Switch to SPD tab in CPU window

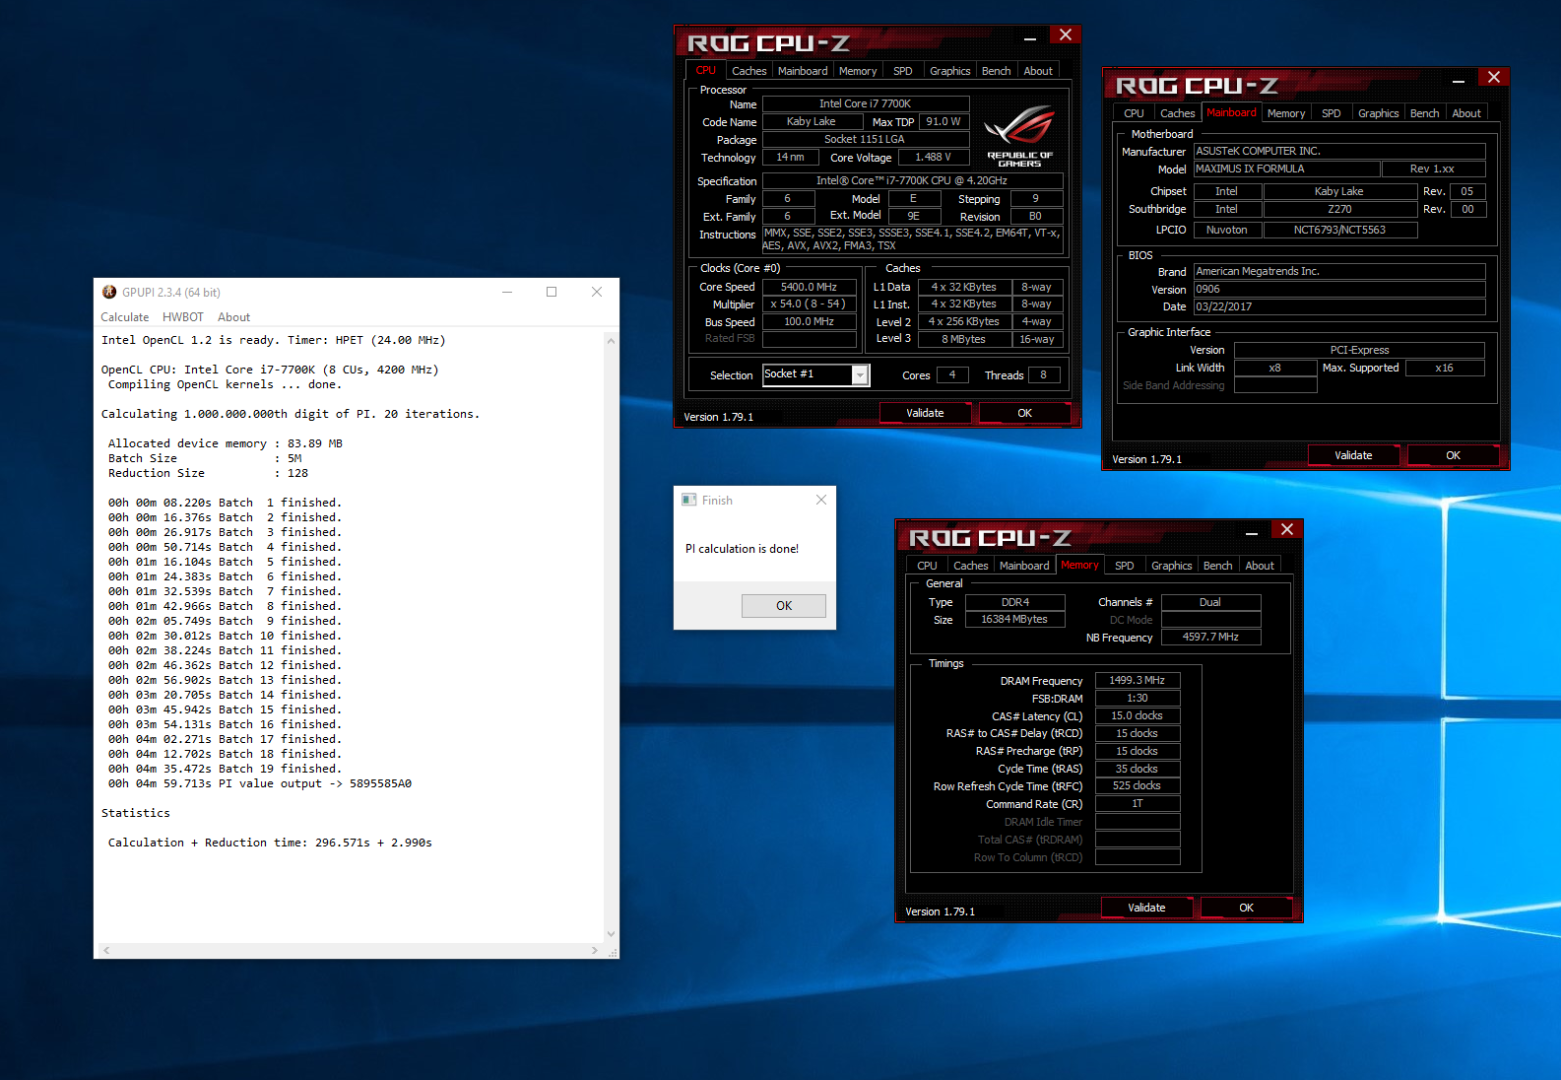point(903,71)
